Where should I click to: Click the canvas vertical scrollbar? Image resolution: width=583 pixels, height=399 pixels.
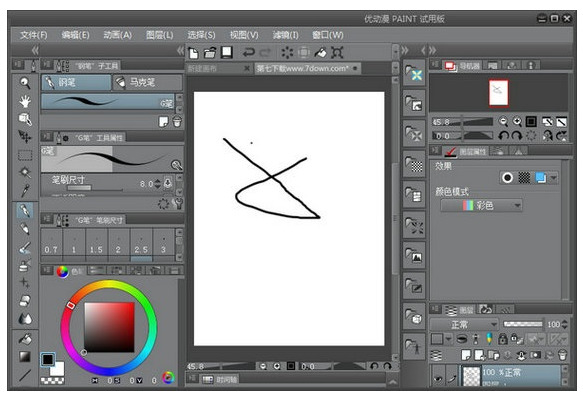(x=395, y=218)
